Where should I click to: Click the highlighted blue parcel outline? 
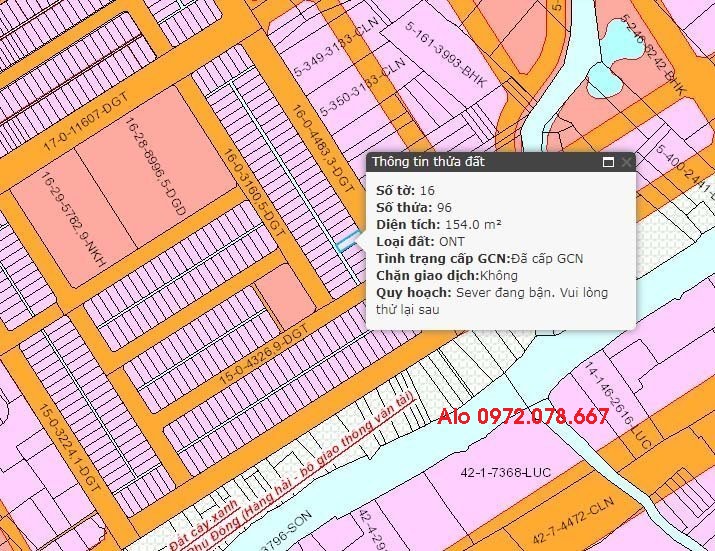[348, 242]
